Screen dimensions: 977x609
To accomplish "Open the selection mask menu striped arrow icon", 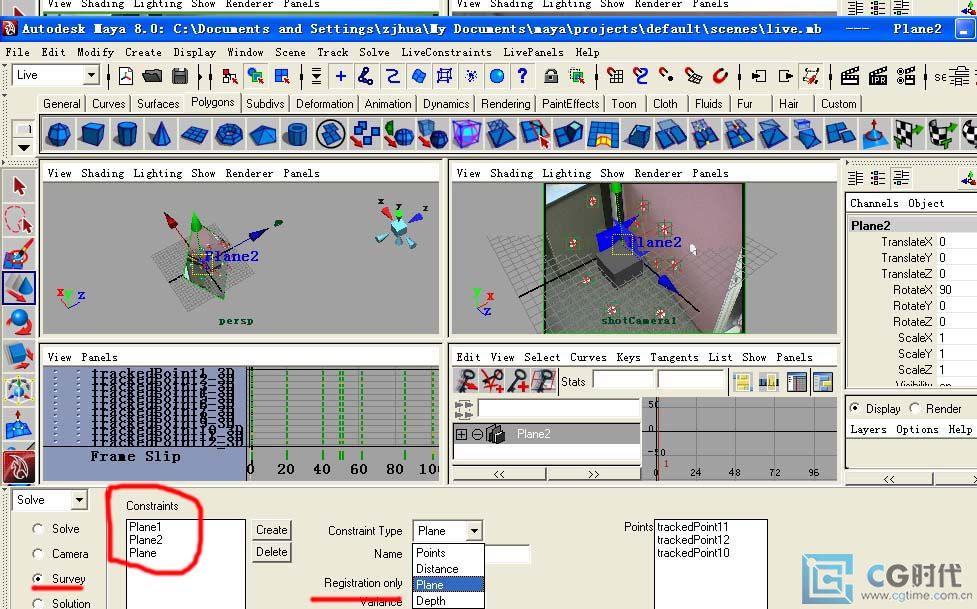I will 316,76.
